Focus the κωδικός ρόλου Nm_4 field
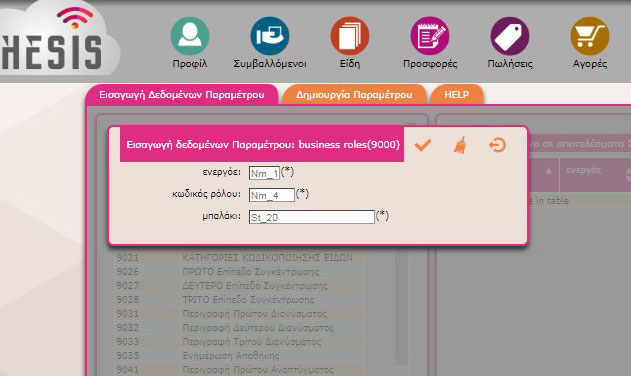Image resolution: width=631 pixels, height=376 pixels. click(272, 195)
